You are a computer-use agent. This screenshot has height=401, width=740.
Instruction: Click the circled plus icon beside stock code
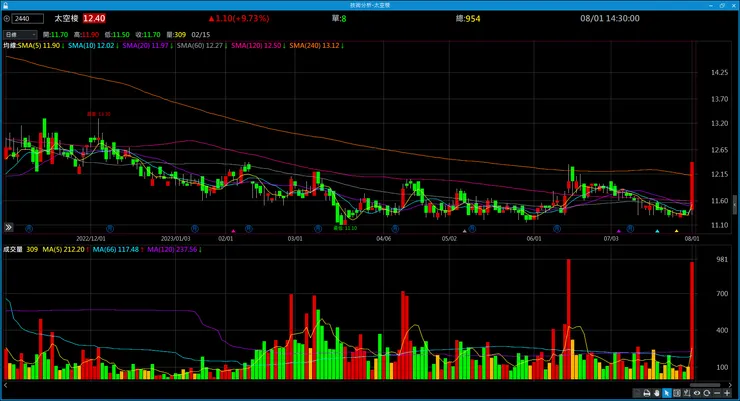6,18
